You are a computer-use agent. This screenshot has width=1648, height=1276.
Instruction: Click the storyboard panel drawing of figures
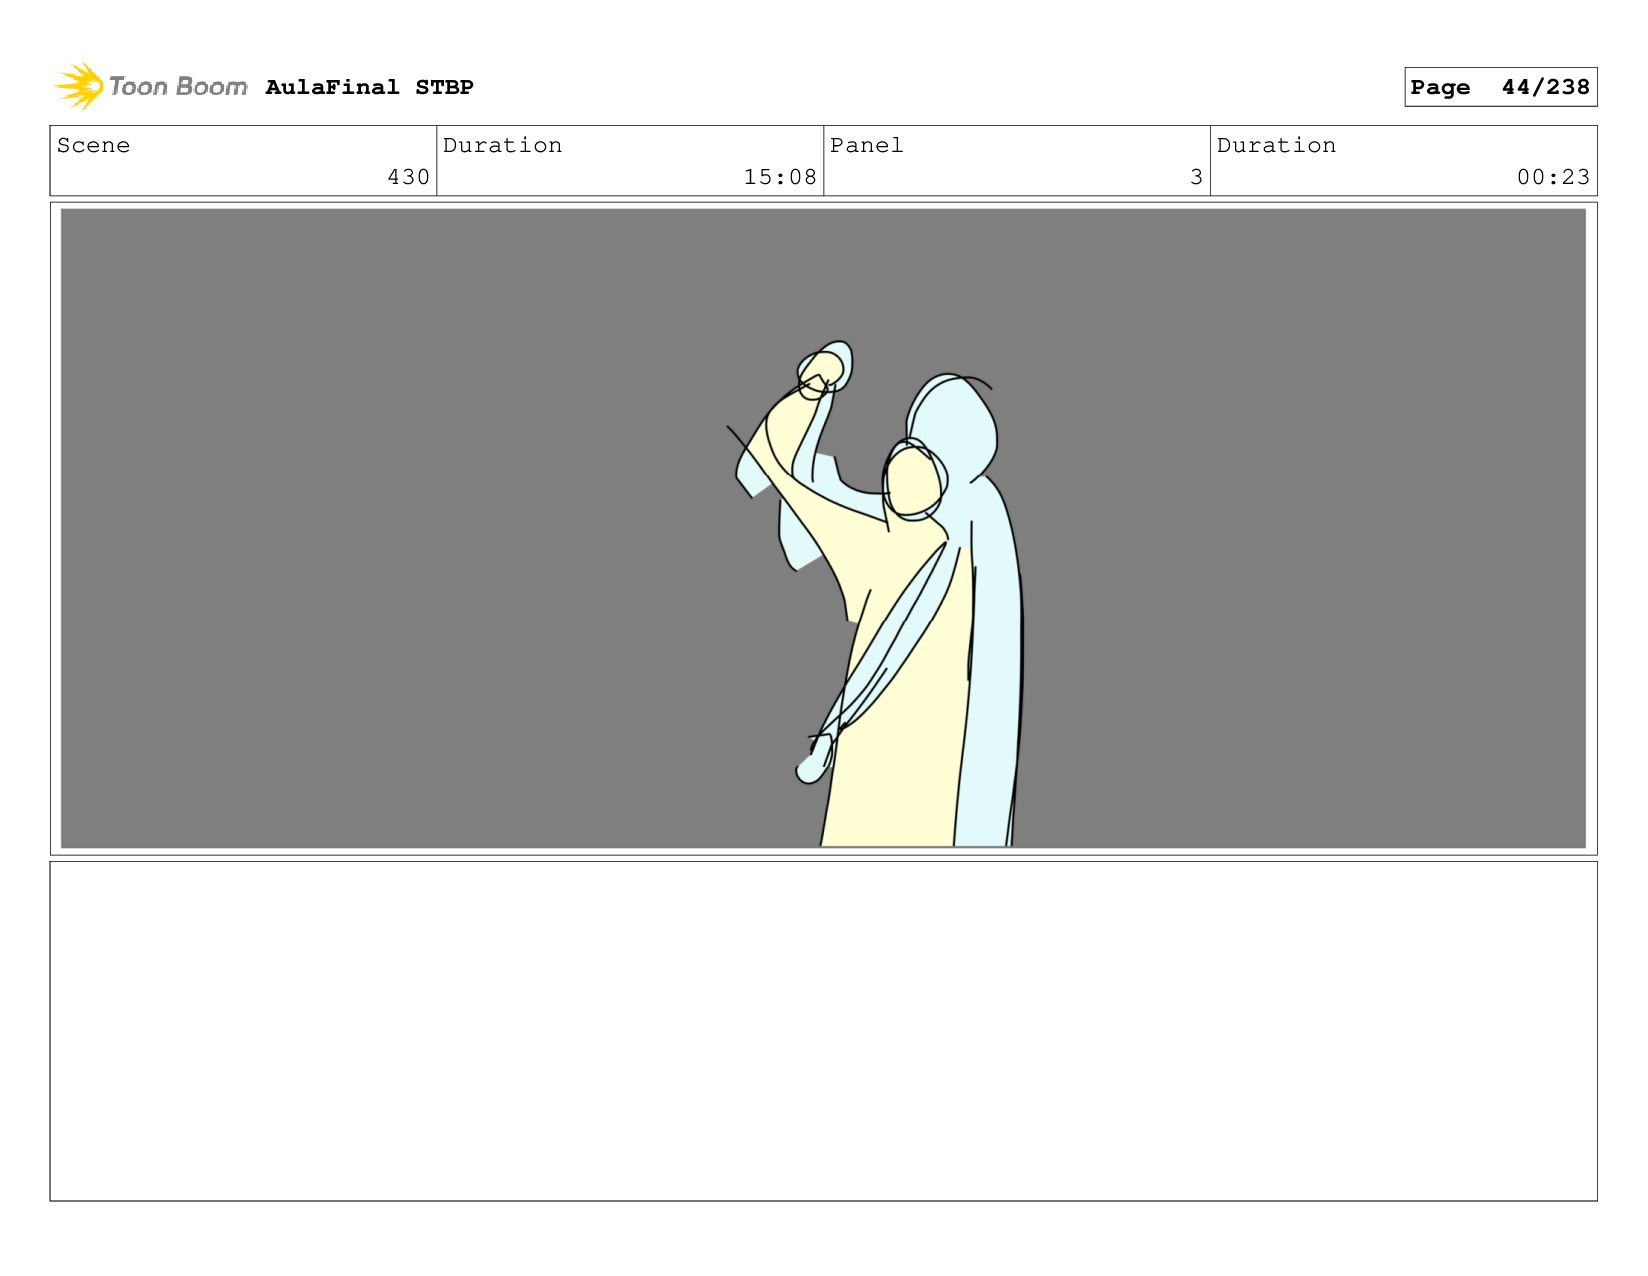pos(823,528)
